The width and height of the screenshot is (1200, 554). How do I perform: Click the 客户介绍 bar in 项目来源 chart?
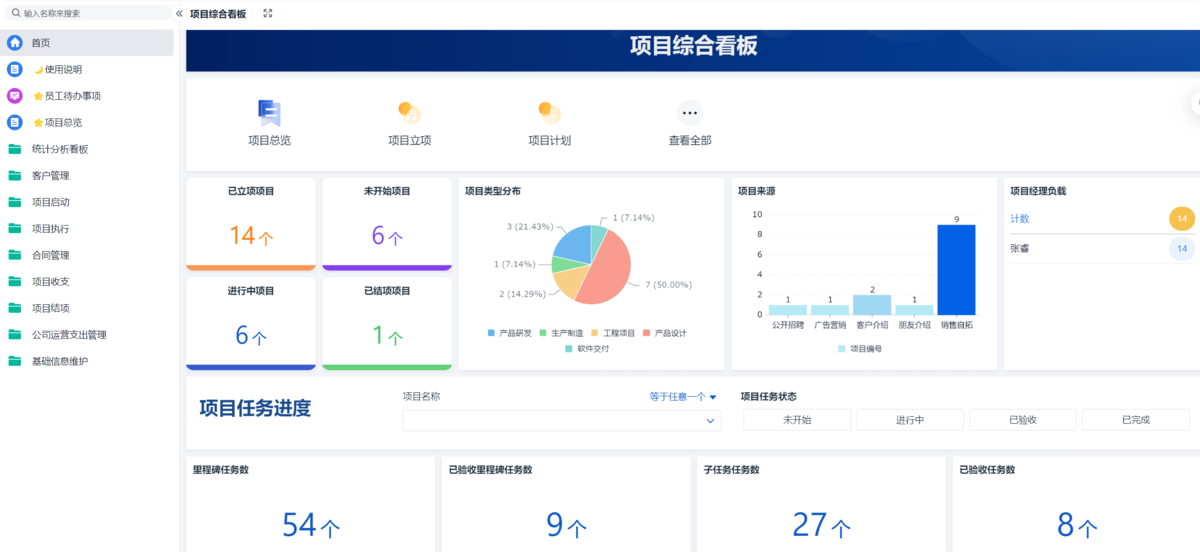point(872,305)
